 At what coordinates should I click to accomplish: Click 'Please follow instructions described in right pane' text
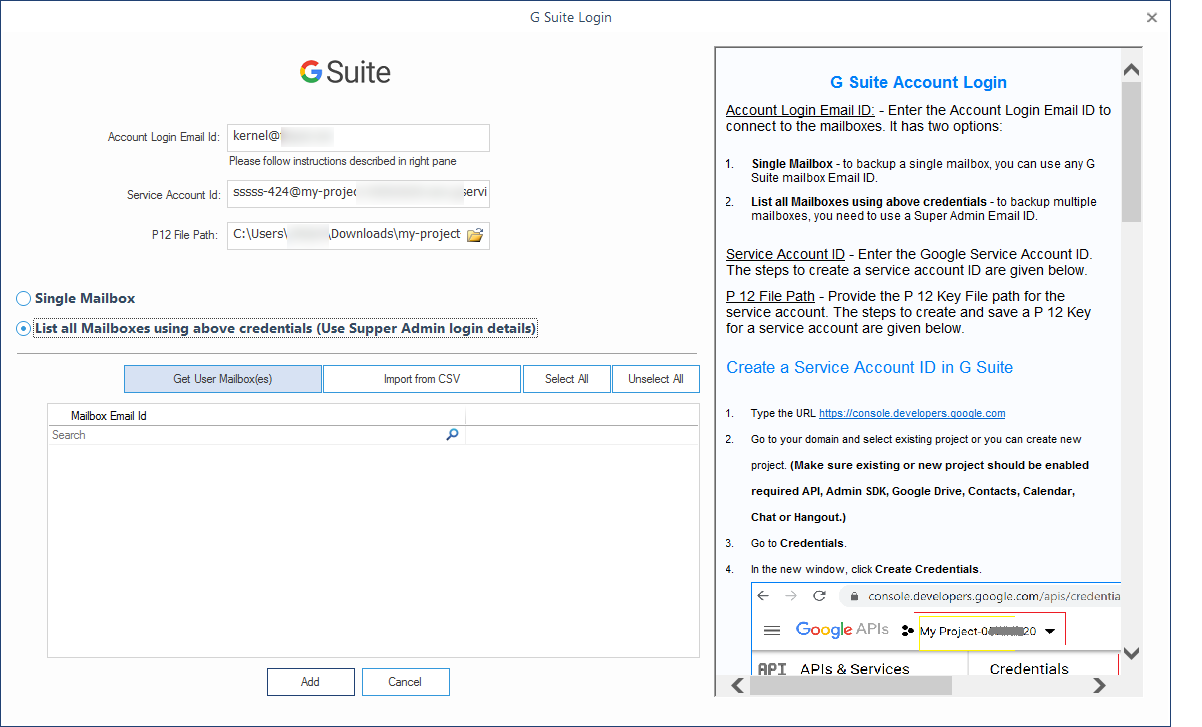[343, 161]
